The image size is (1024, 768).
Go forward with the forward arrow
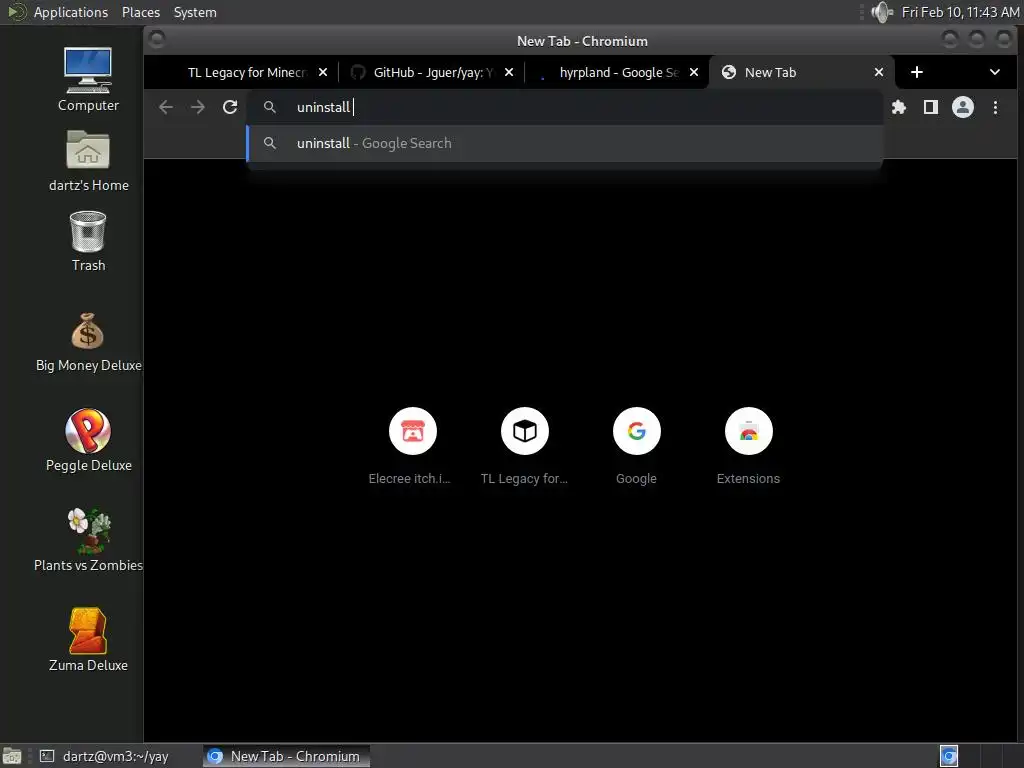(198, 107)
